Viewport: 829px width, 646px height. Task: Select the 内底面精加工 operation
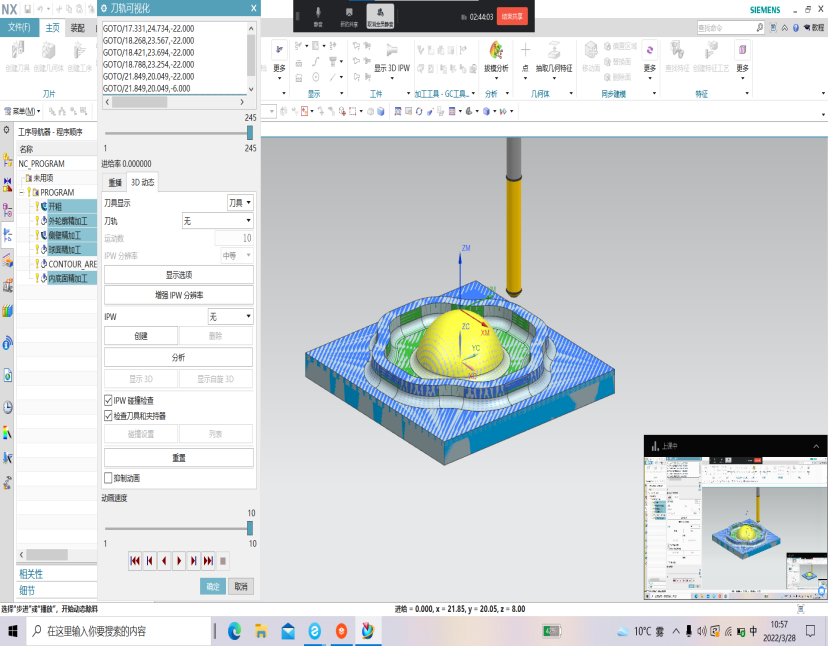pos(68,278)
